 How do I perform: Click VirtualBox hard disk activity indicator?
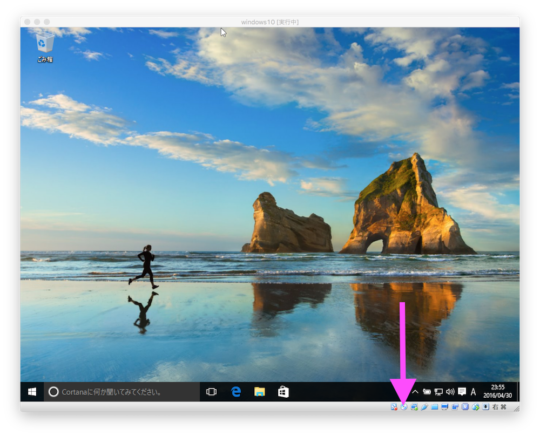pos(394,407)
